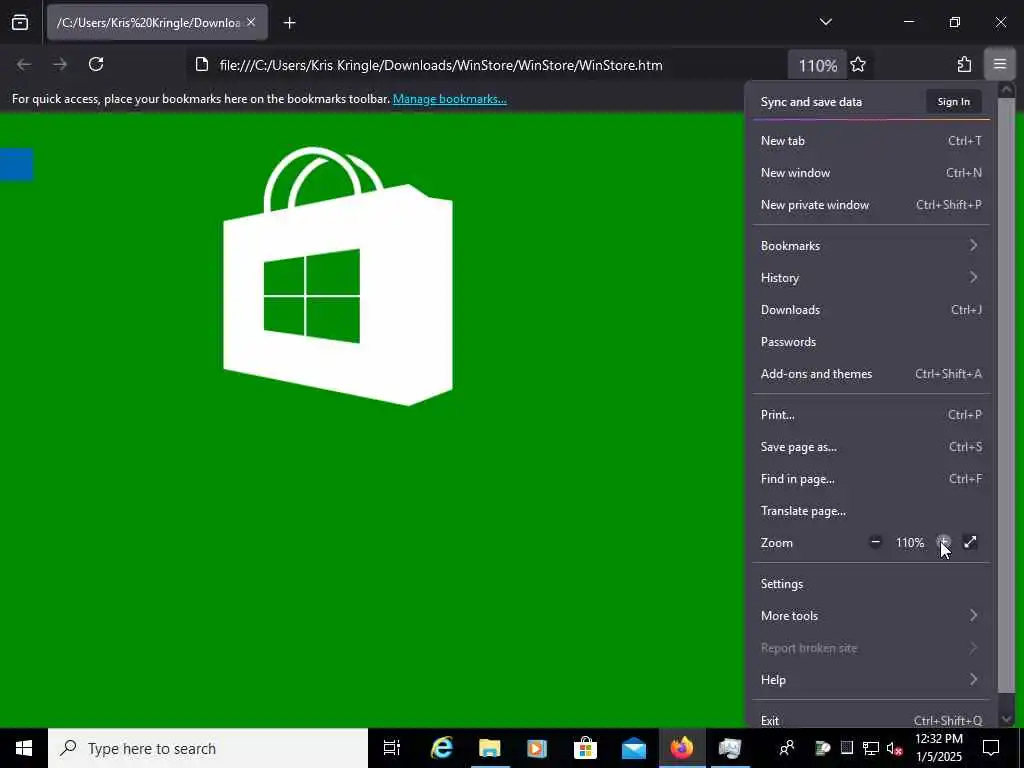Open Mail app from taskbar
Screen dimensions: 1024x768
tap(633, 748)
